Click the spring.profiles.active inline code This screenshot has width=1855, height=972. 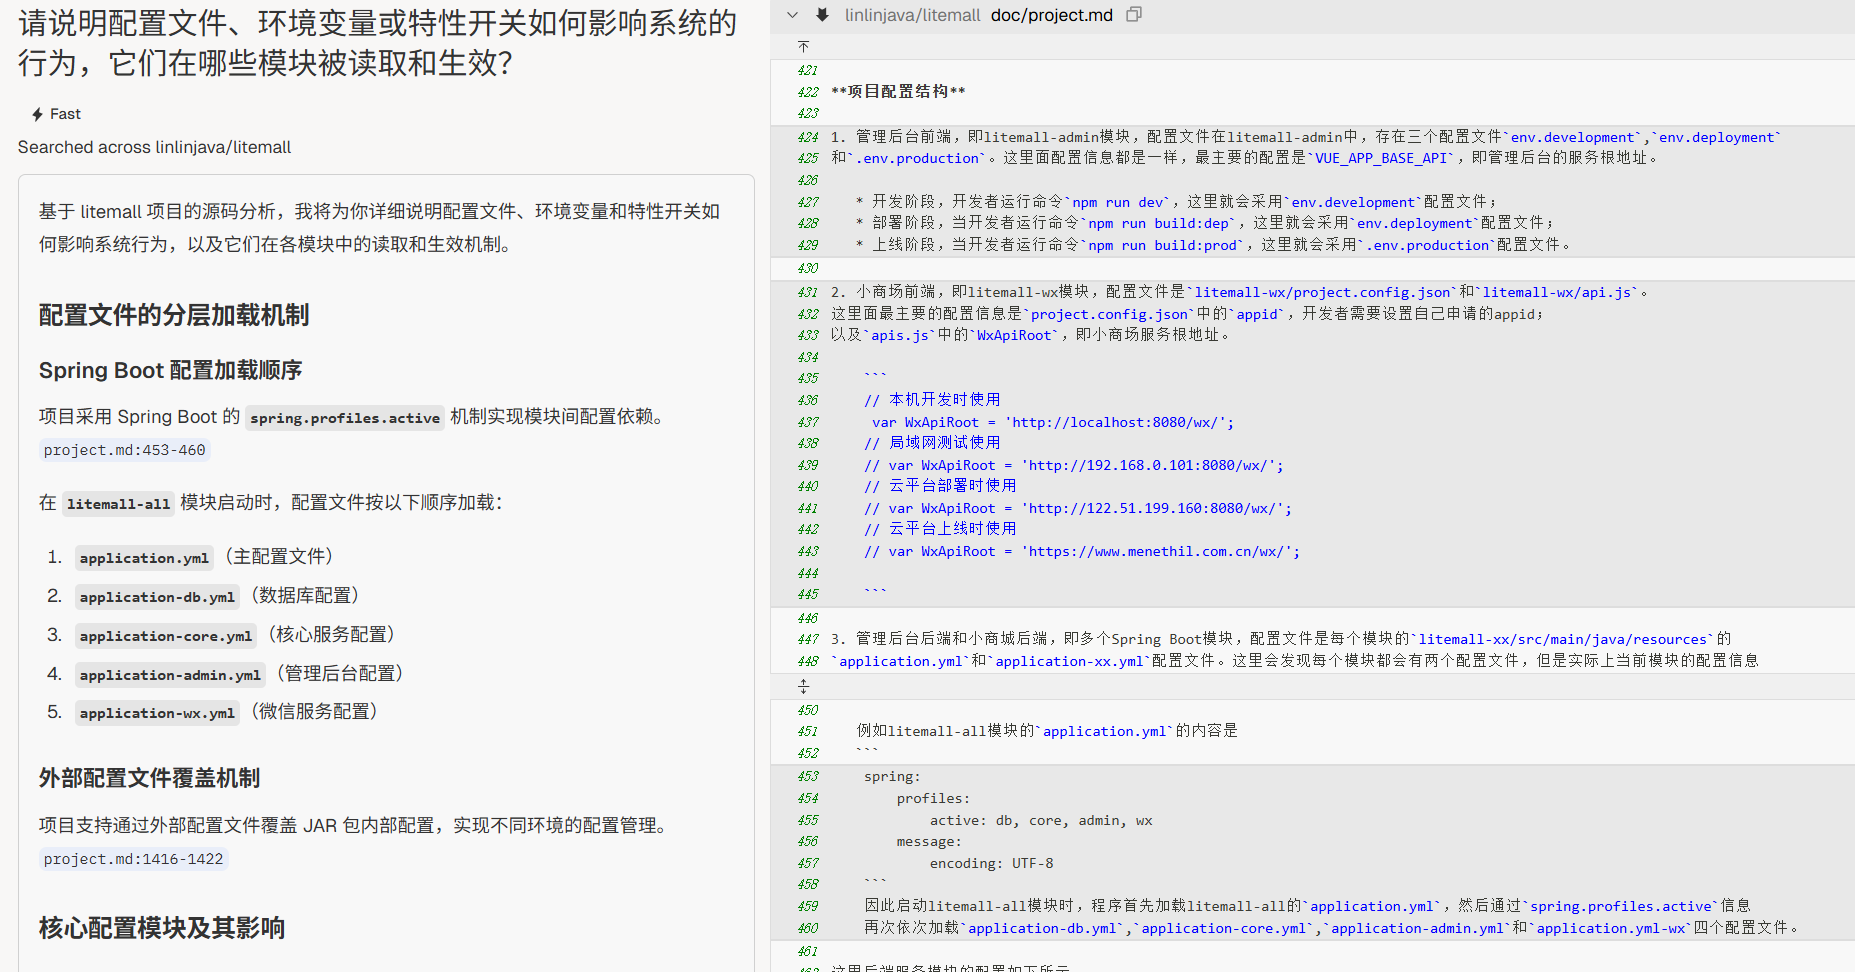(x=345, y=418)
